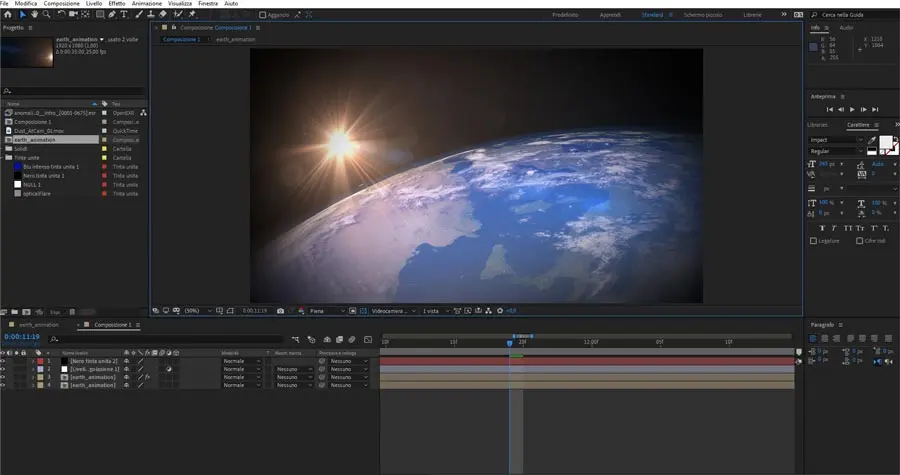
Task: Play the preview
Action: 852,109
